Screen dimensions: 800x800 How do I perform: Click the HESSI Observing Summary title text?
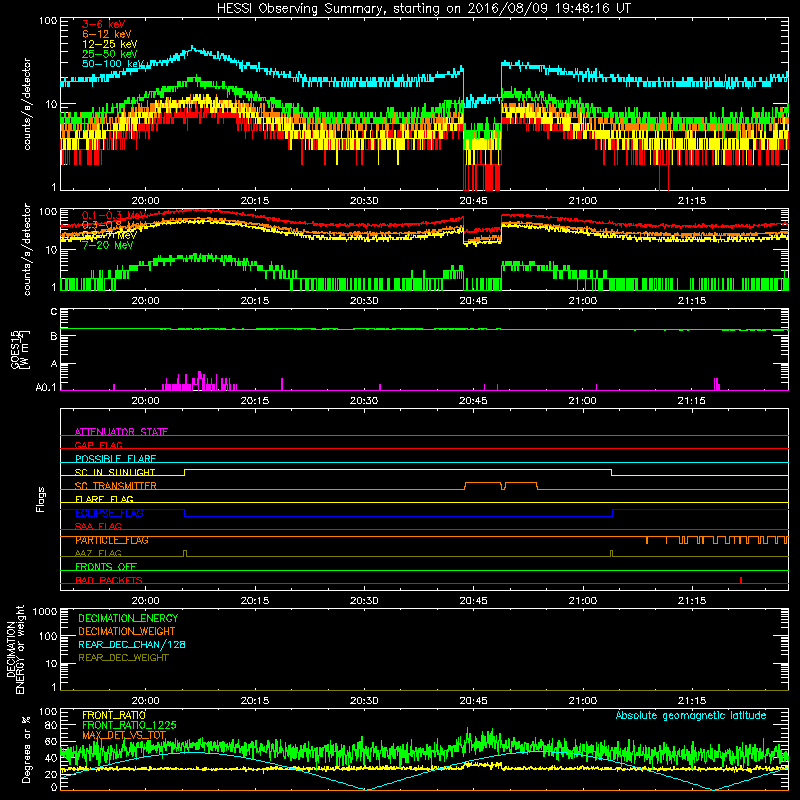tap(423, 9)
